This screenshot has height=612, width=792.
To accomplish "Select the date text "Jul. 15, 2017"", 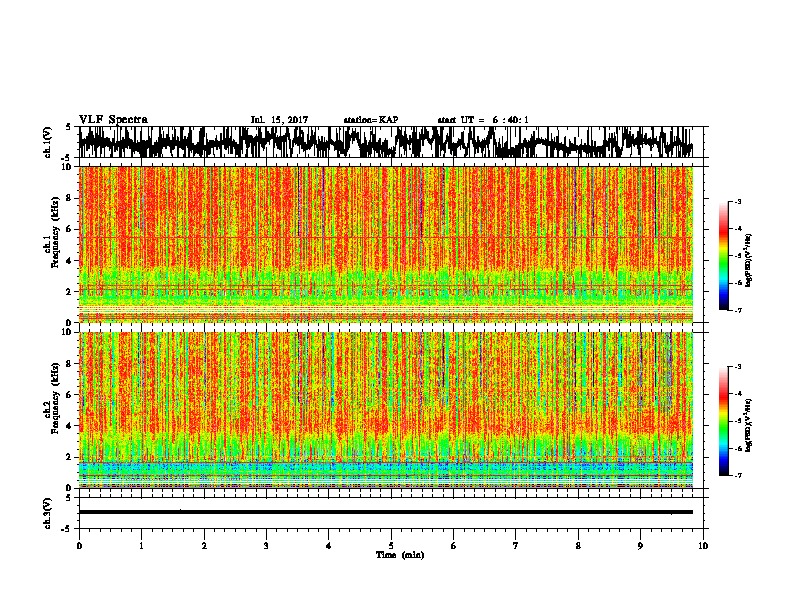I will pos(279,120).
